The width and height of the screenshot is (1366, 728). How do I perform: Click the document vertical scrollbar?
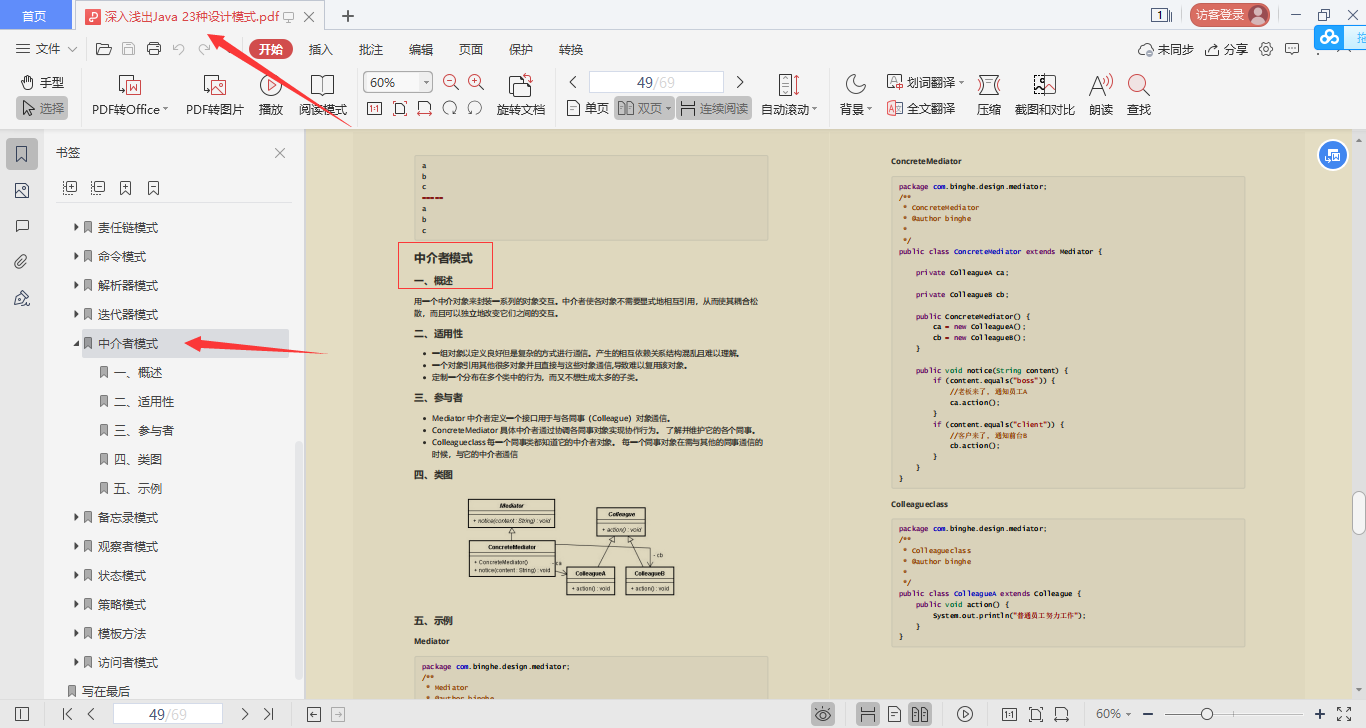tap(1358, 513)
